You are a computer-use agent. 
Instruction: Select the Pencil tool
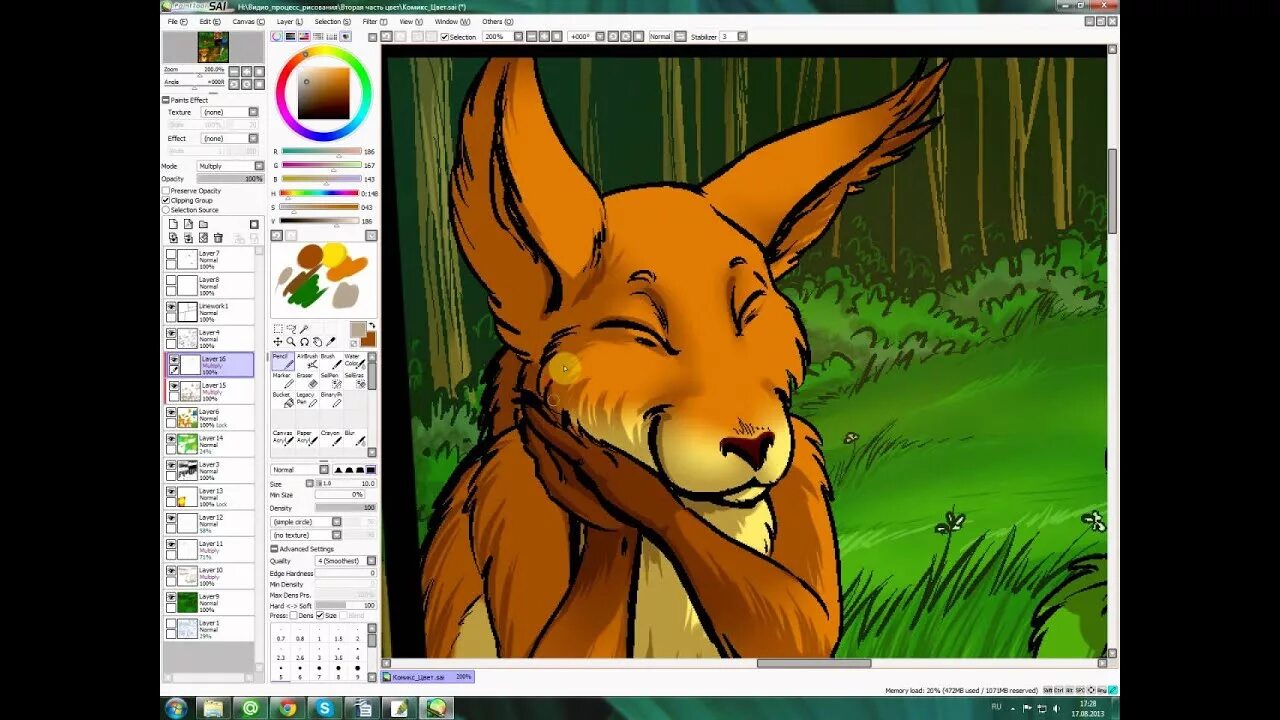pyautogui.click(x=282, y=361)
